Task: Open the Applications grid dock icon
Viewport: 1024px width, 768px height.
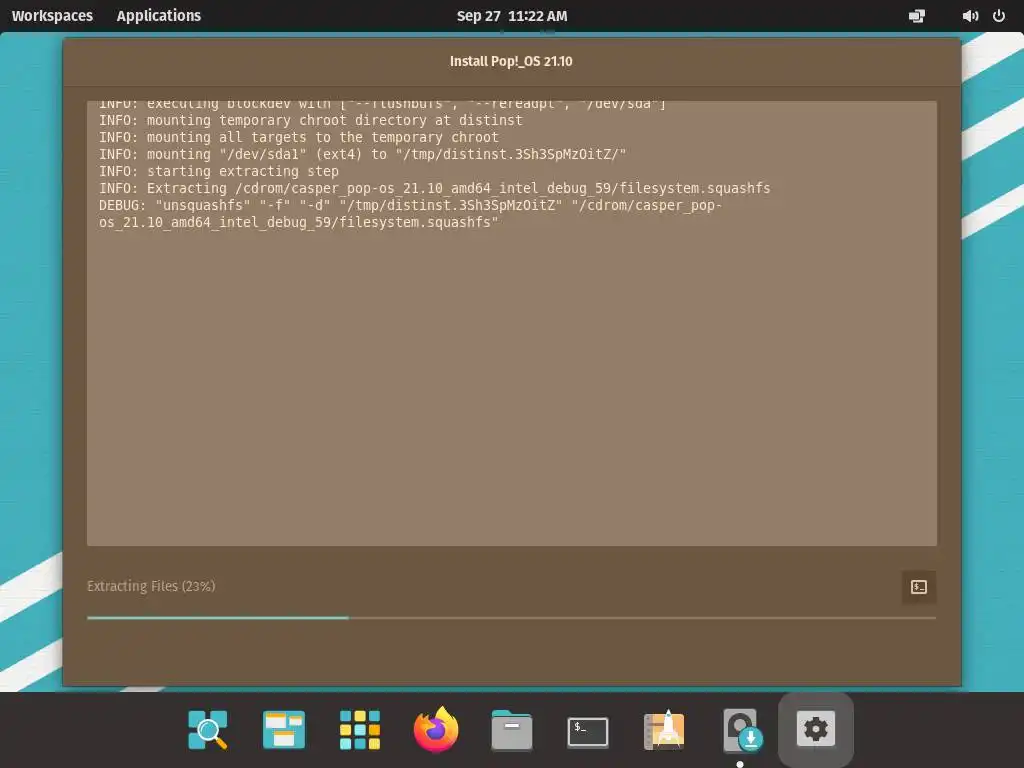Action: click(x=360, y=729)
